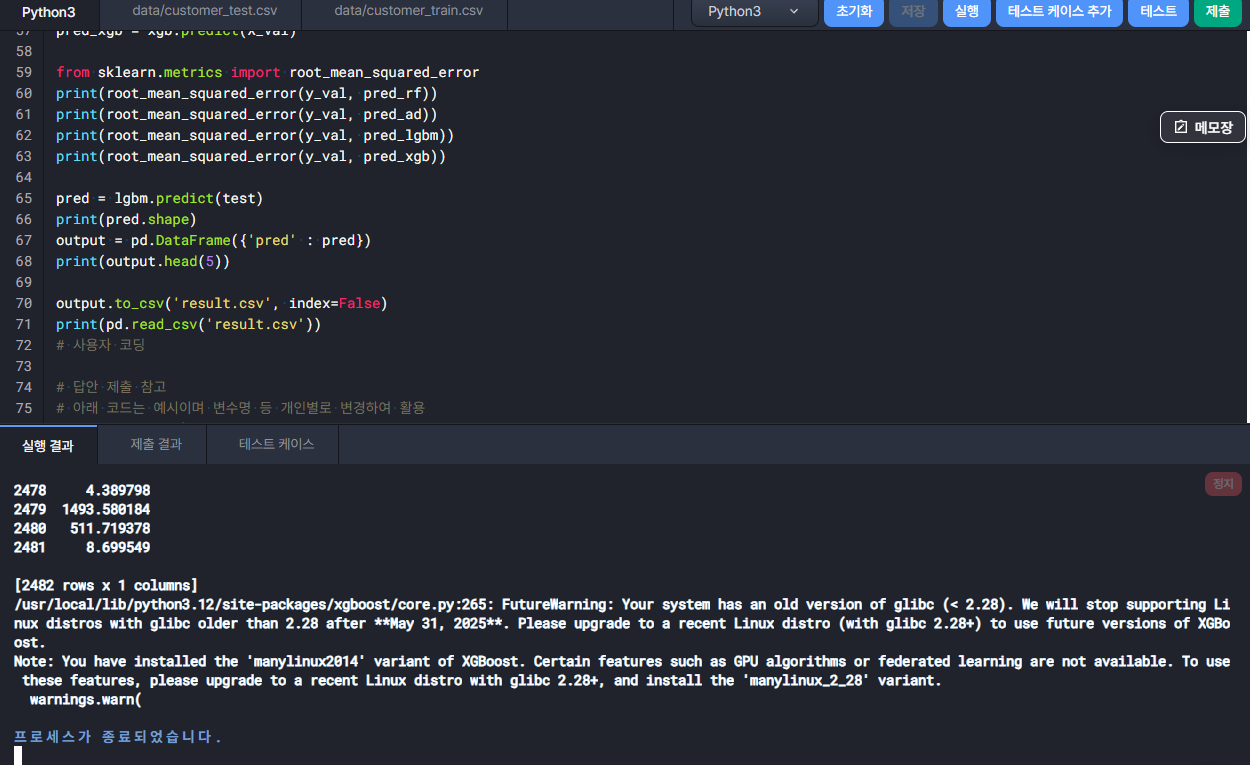Open the 메모장 notepad

coord(1203,127)
